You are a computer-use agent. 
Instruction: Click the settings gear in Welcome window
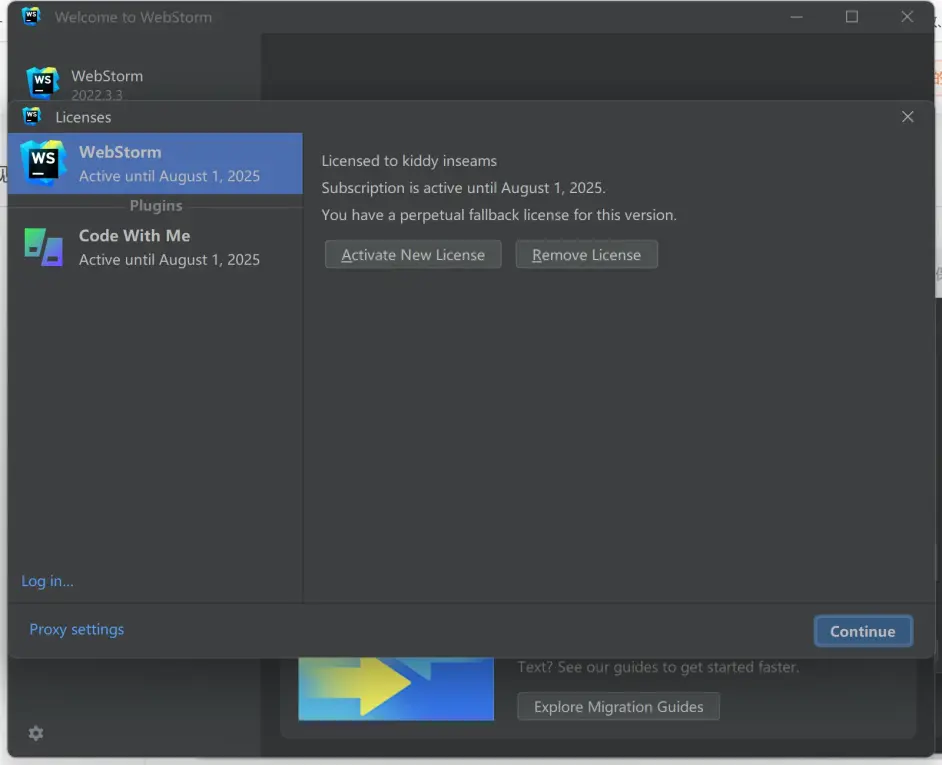[x=36, y=733]
